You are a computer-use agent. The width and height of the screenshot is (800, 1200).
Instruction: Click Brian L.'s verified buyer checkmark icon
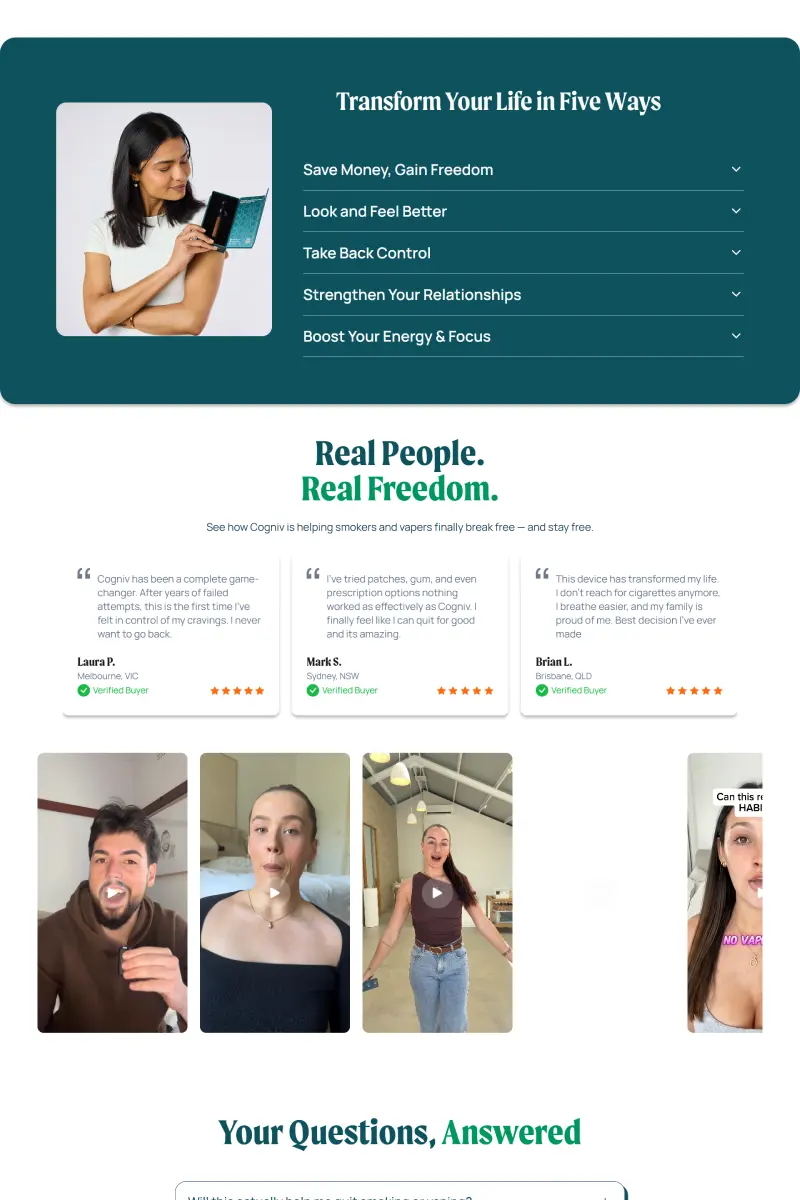(x=542, y=690)
